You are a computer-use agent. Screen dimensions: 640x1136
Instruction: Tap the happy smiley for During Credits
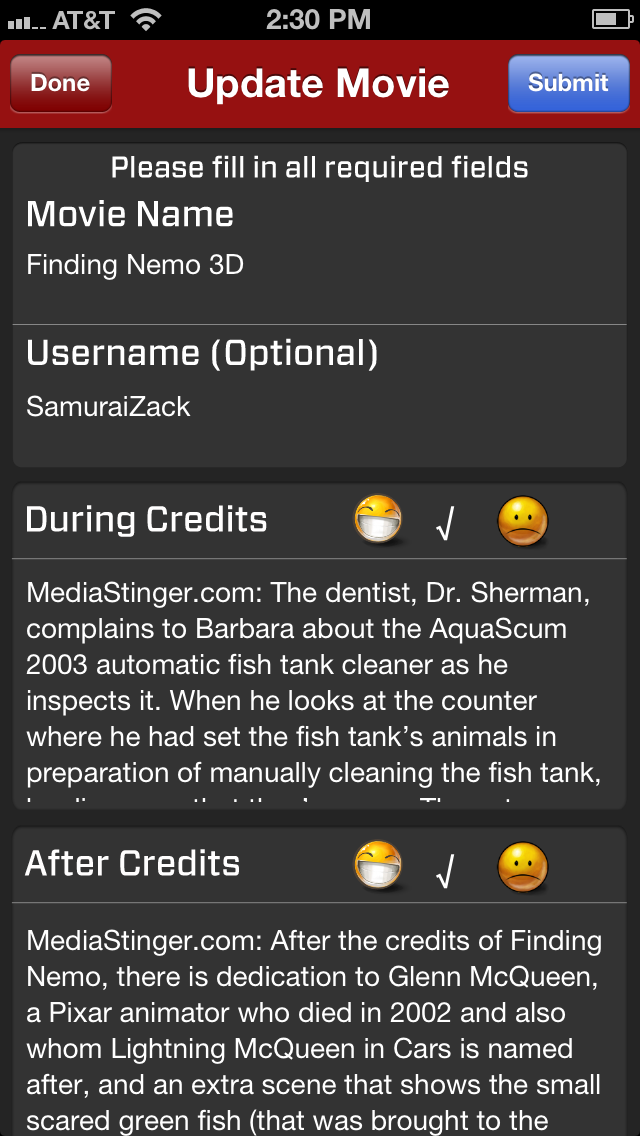click(378, 520)
